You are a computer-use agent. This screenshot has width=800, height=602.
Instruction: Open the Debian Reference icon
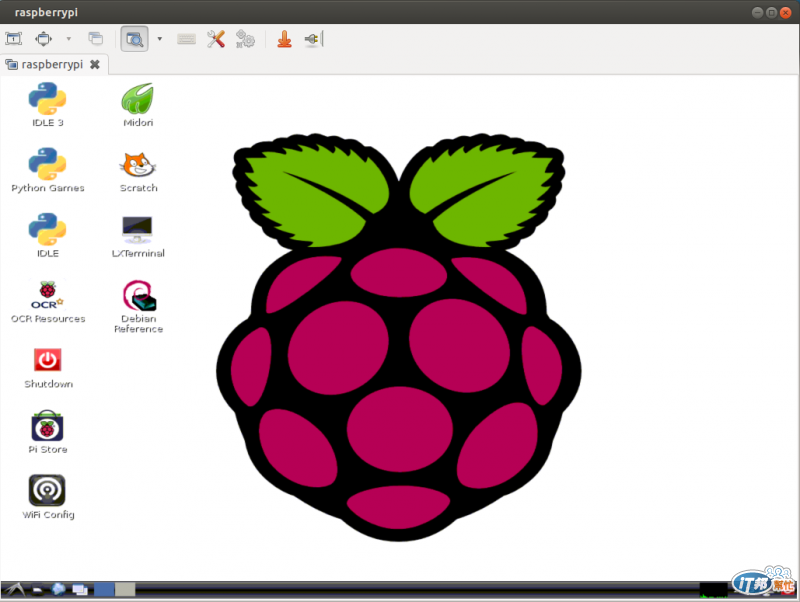click(x=138, y=306)
